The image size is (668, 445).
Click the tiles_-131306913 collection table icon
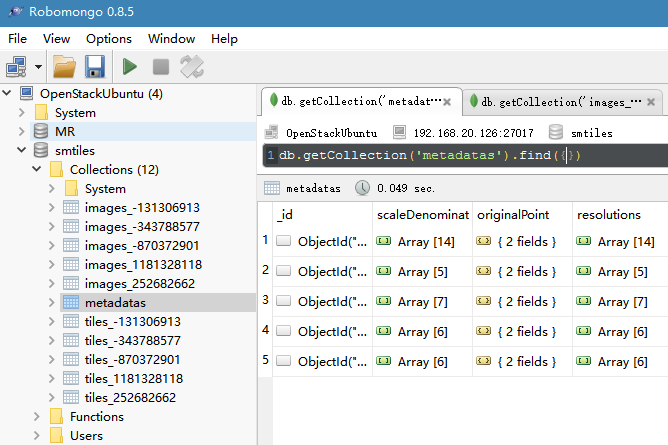71,321
